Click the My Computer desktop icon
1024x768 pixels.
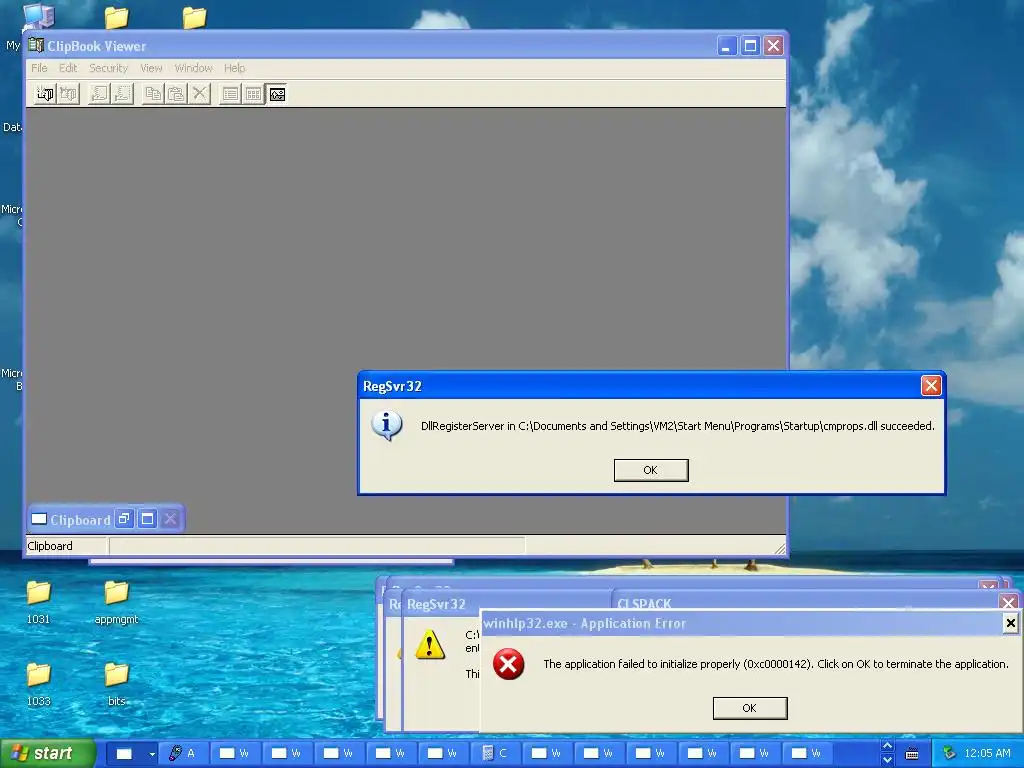pos(38,16)
